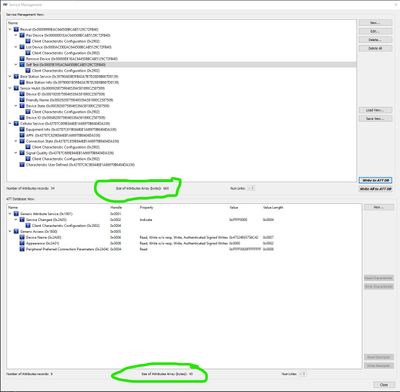Click the Cellular Service icon

(x=16, y=123)
